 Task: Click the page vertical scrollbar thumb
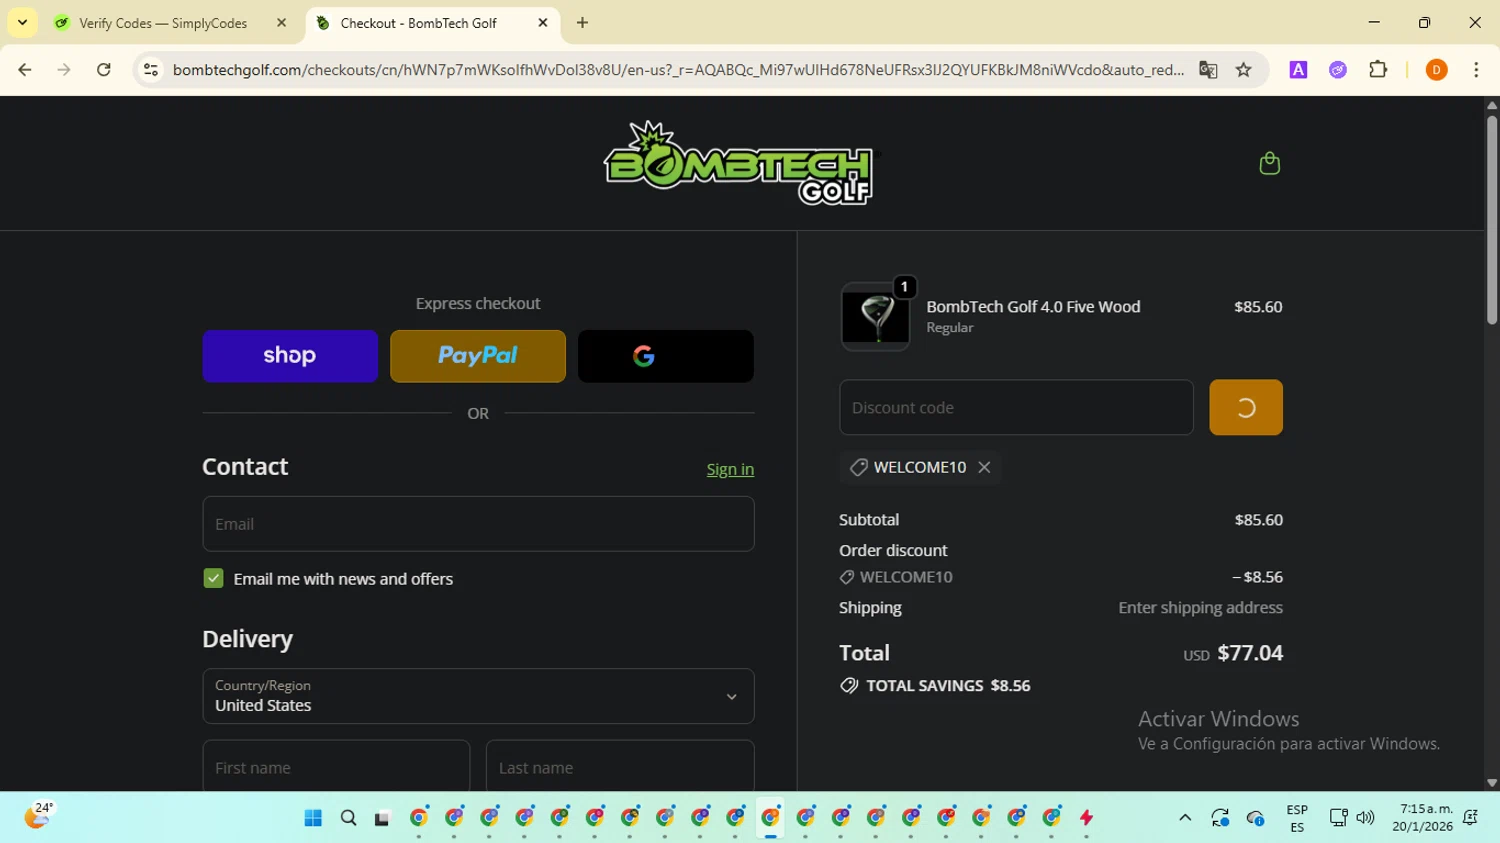click(1491, 220)
